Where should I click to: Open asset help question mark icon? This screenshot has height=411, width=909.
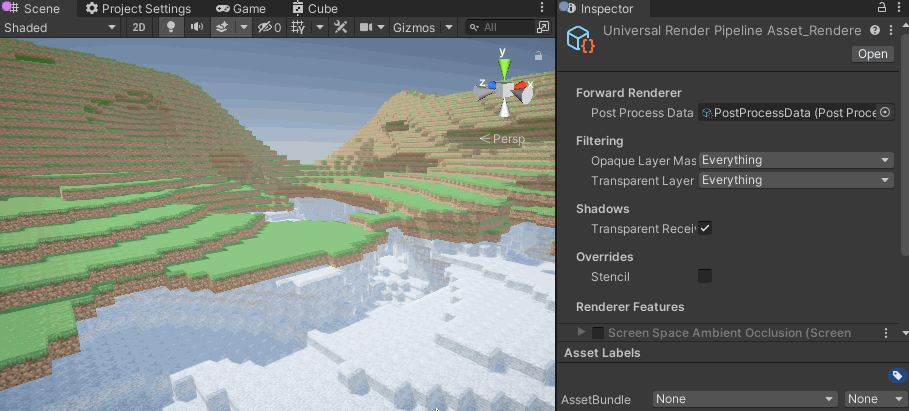tap(875, 30)
